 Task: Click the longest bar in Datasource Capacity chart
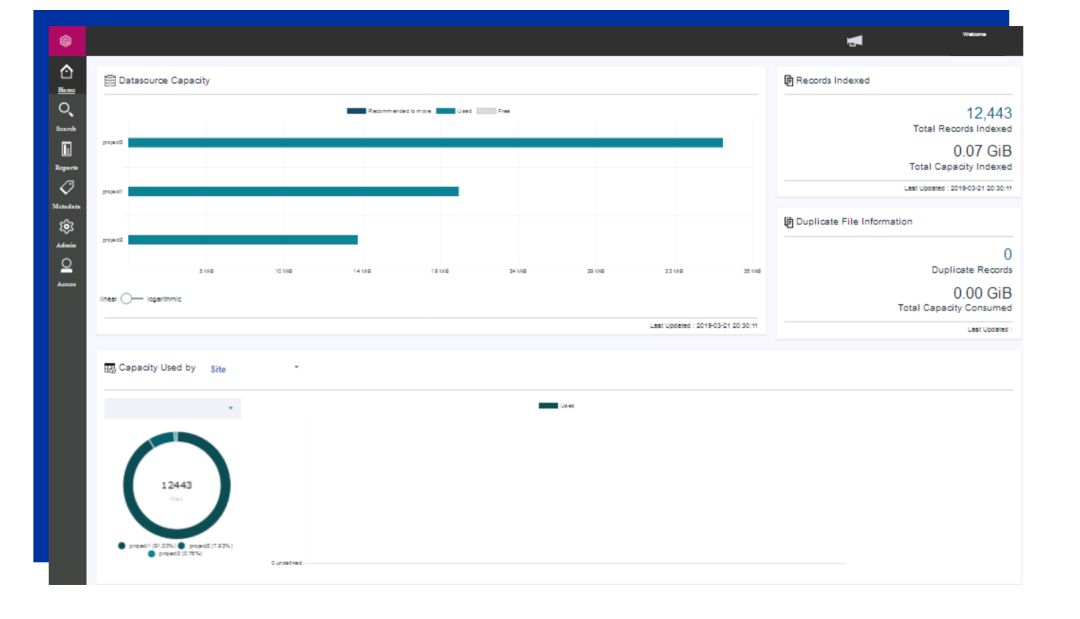(425, 143)
